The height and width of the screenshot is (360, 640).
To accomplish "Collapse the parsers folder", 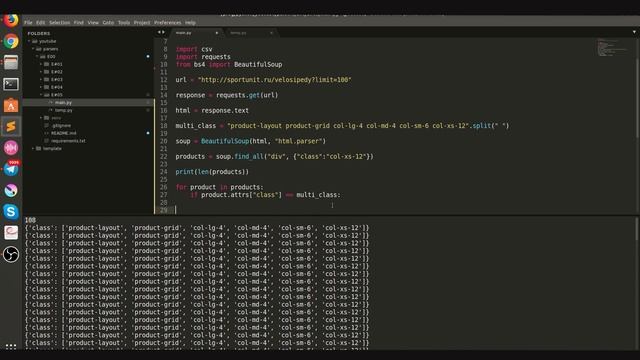I will [x=33, y=49].
